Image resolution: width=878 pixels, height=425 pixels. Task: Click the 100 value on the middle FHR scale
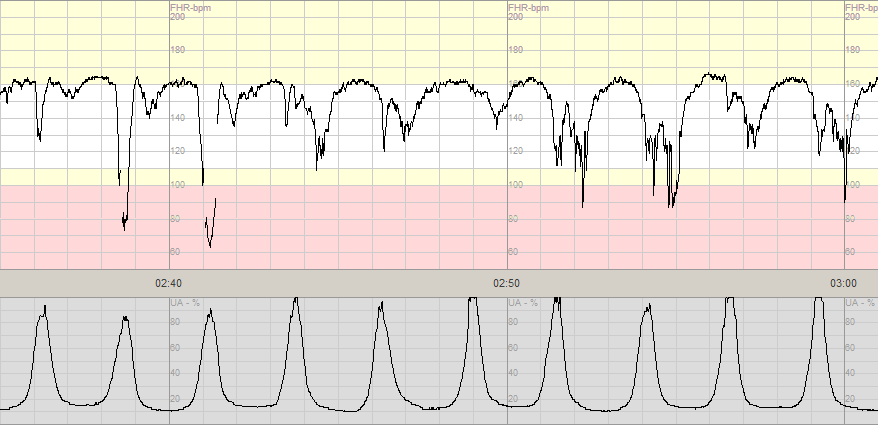(516, 185)
